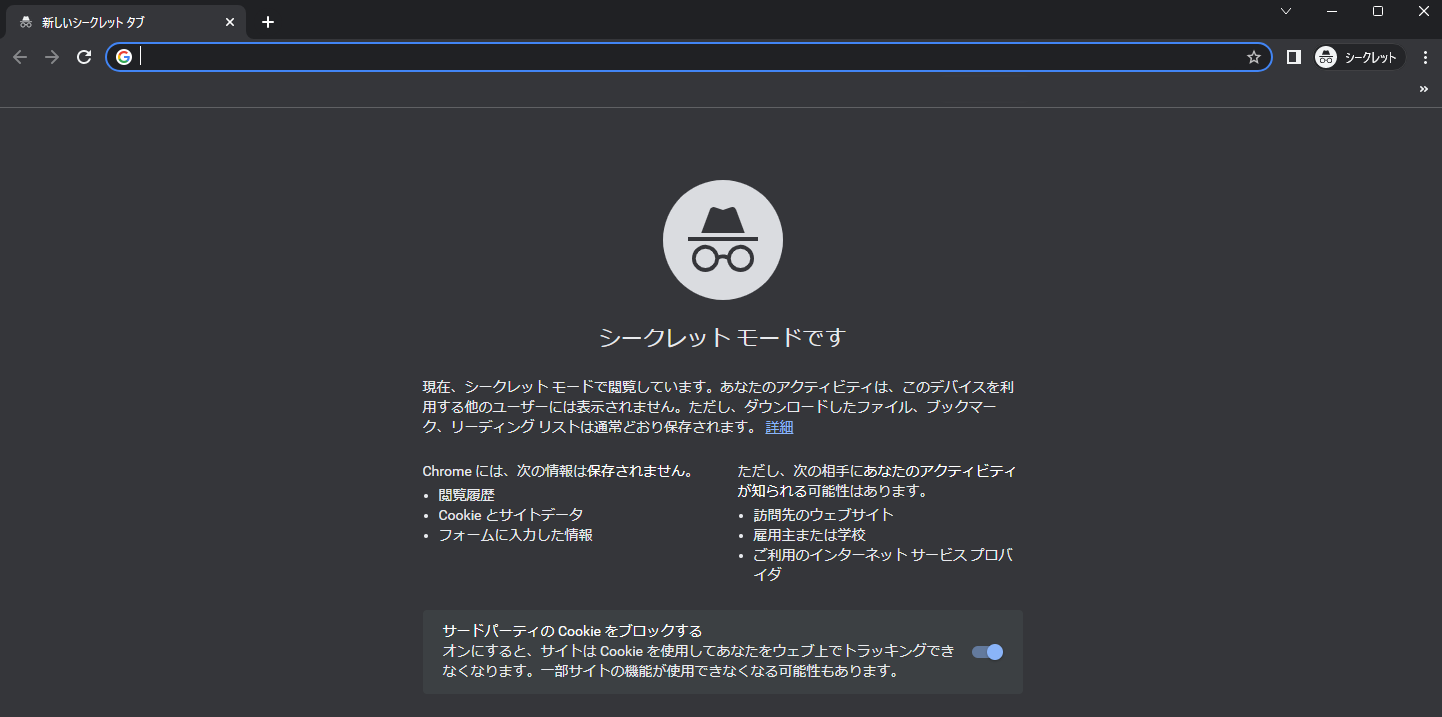This screenshot has width=1442, height=717.
Task: Click the サードパーティの Cookie をブロックする title
Action: (x=572, y=631)
